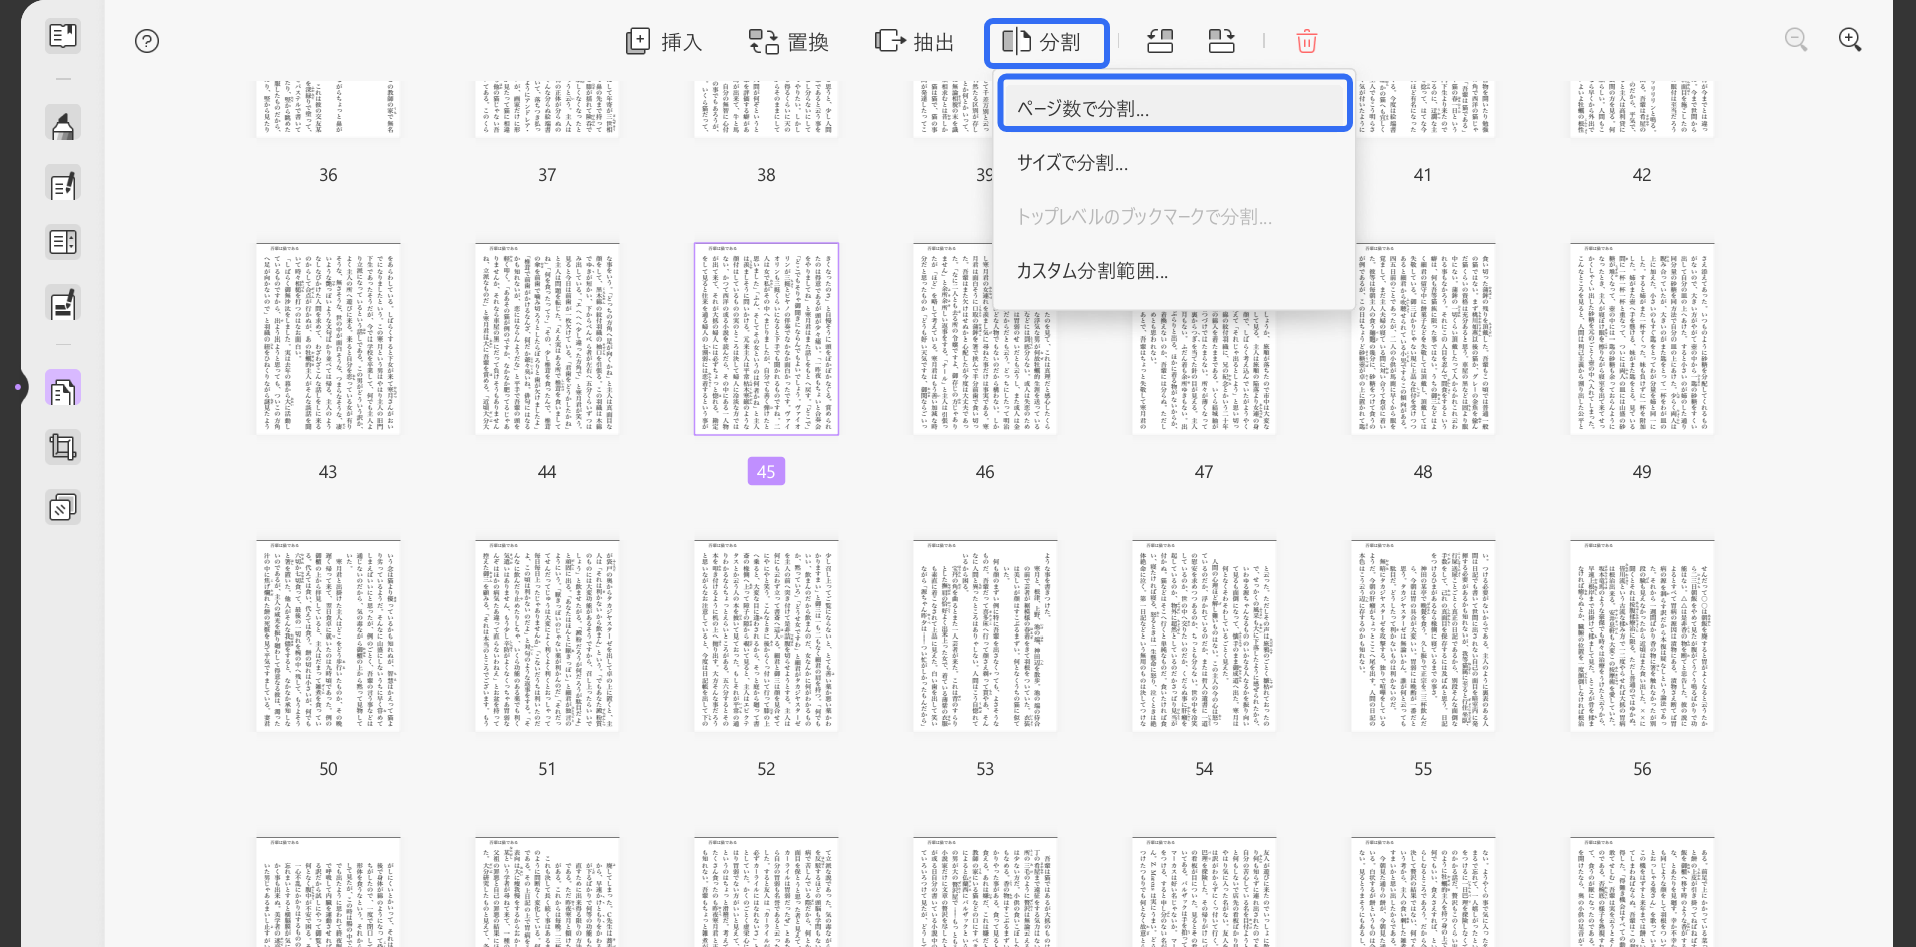Click the help question mark icon

point(147,41)
